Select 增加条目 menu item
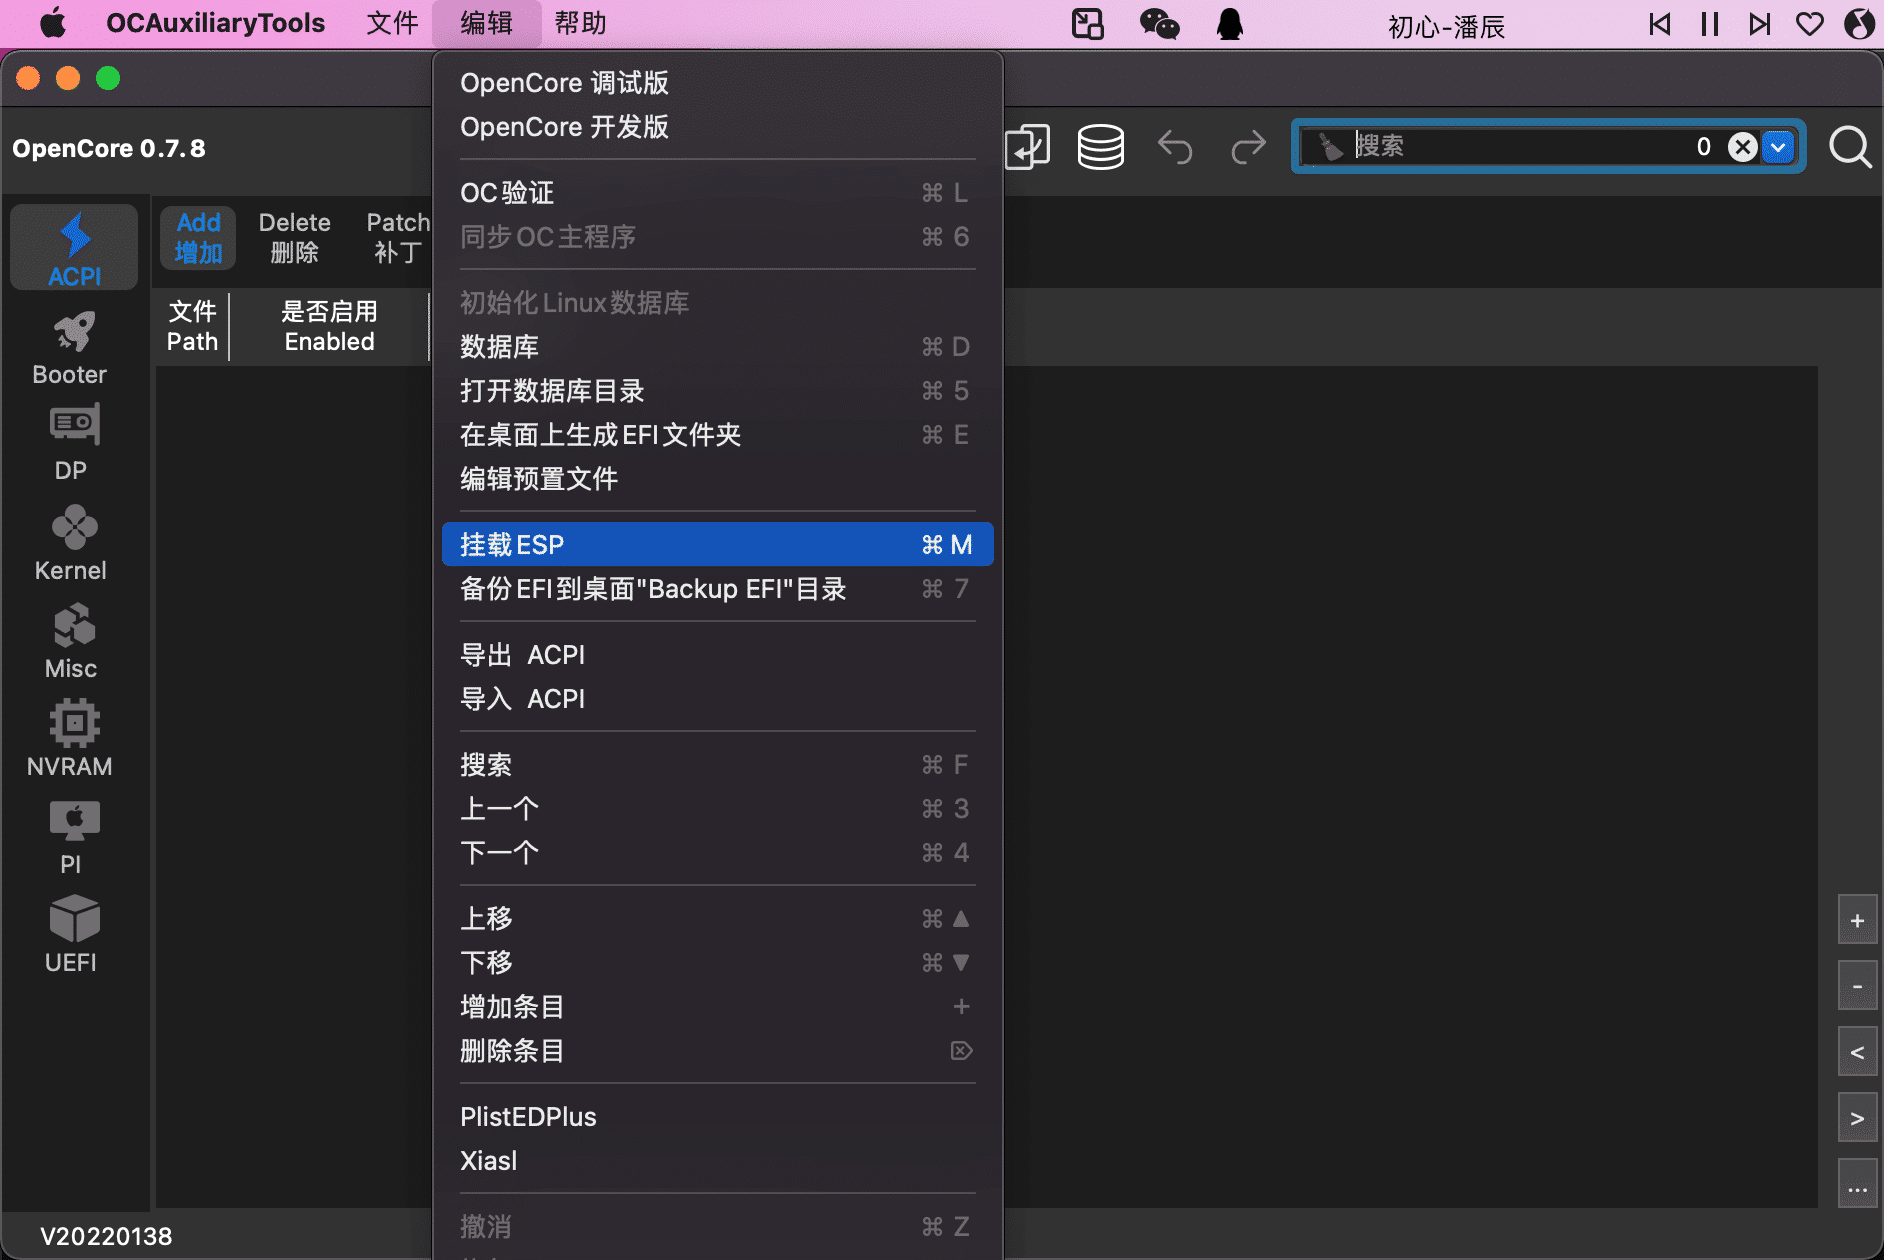Screen dimensions: 1884x1260 pyautogui.click(x=717, y=1007)
